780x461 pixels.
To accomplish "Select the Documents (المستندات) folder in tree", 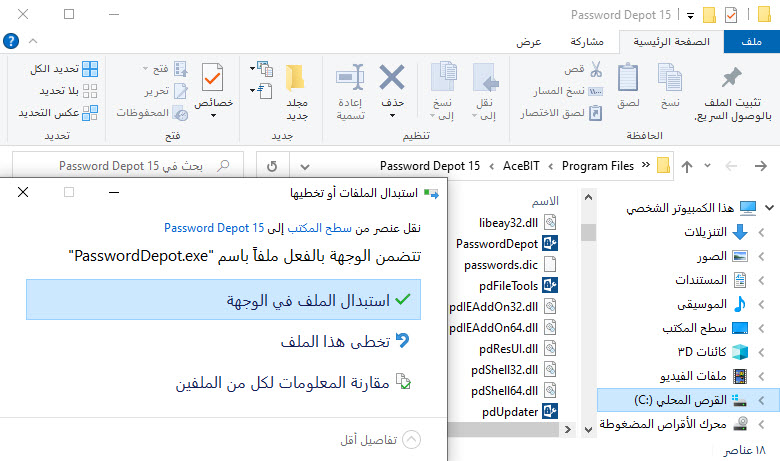I will pos(710,280).
